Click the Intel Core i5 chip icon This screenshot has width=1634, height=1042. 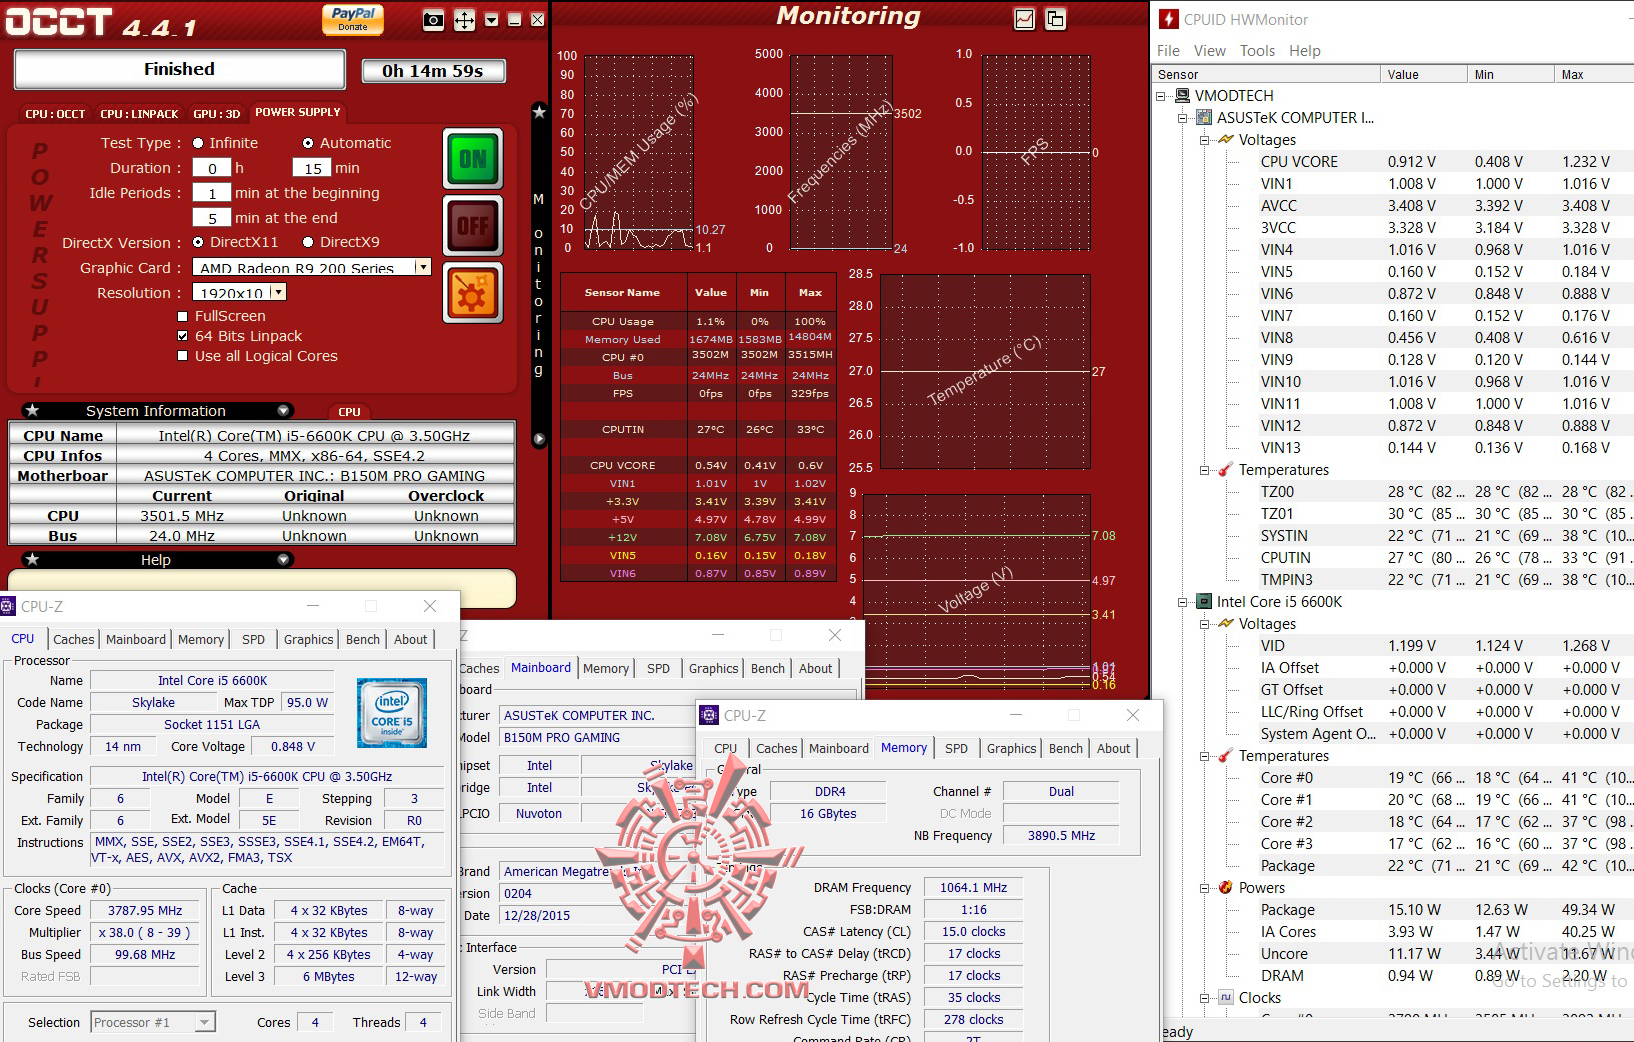coord(1204,602)
